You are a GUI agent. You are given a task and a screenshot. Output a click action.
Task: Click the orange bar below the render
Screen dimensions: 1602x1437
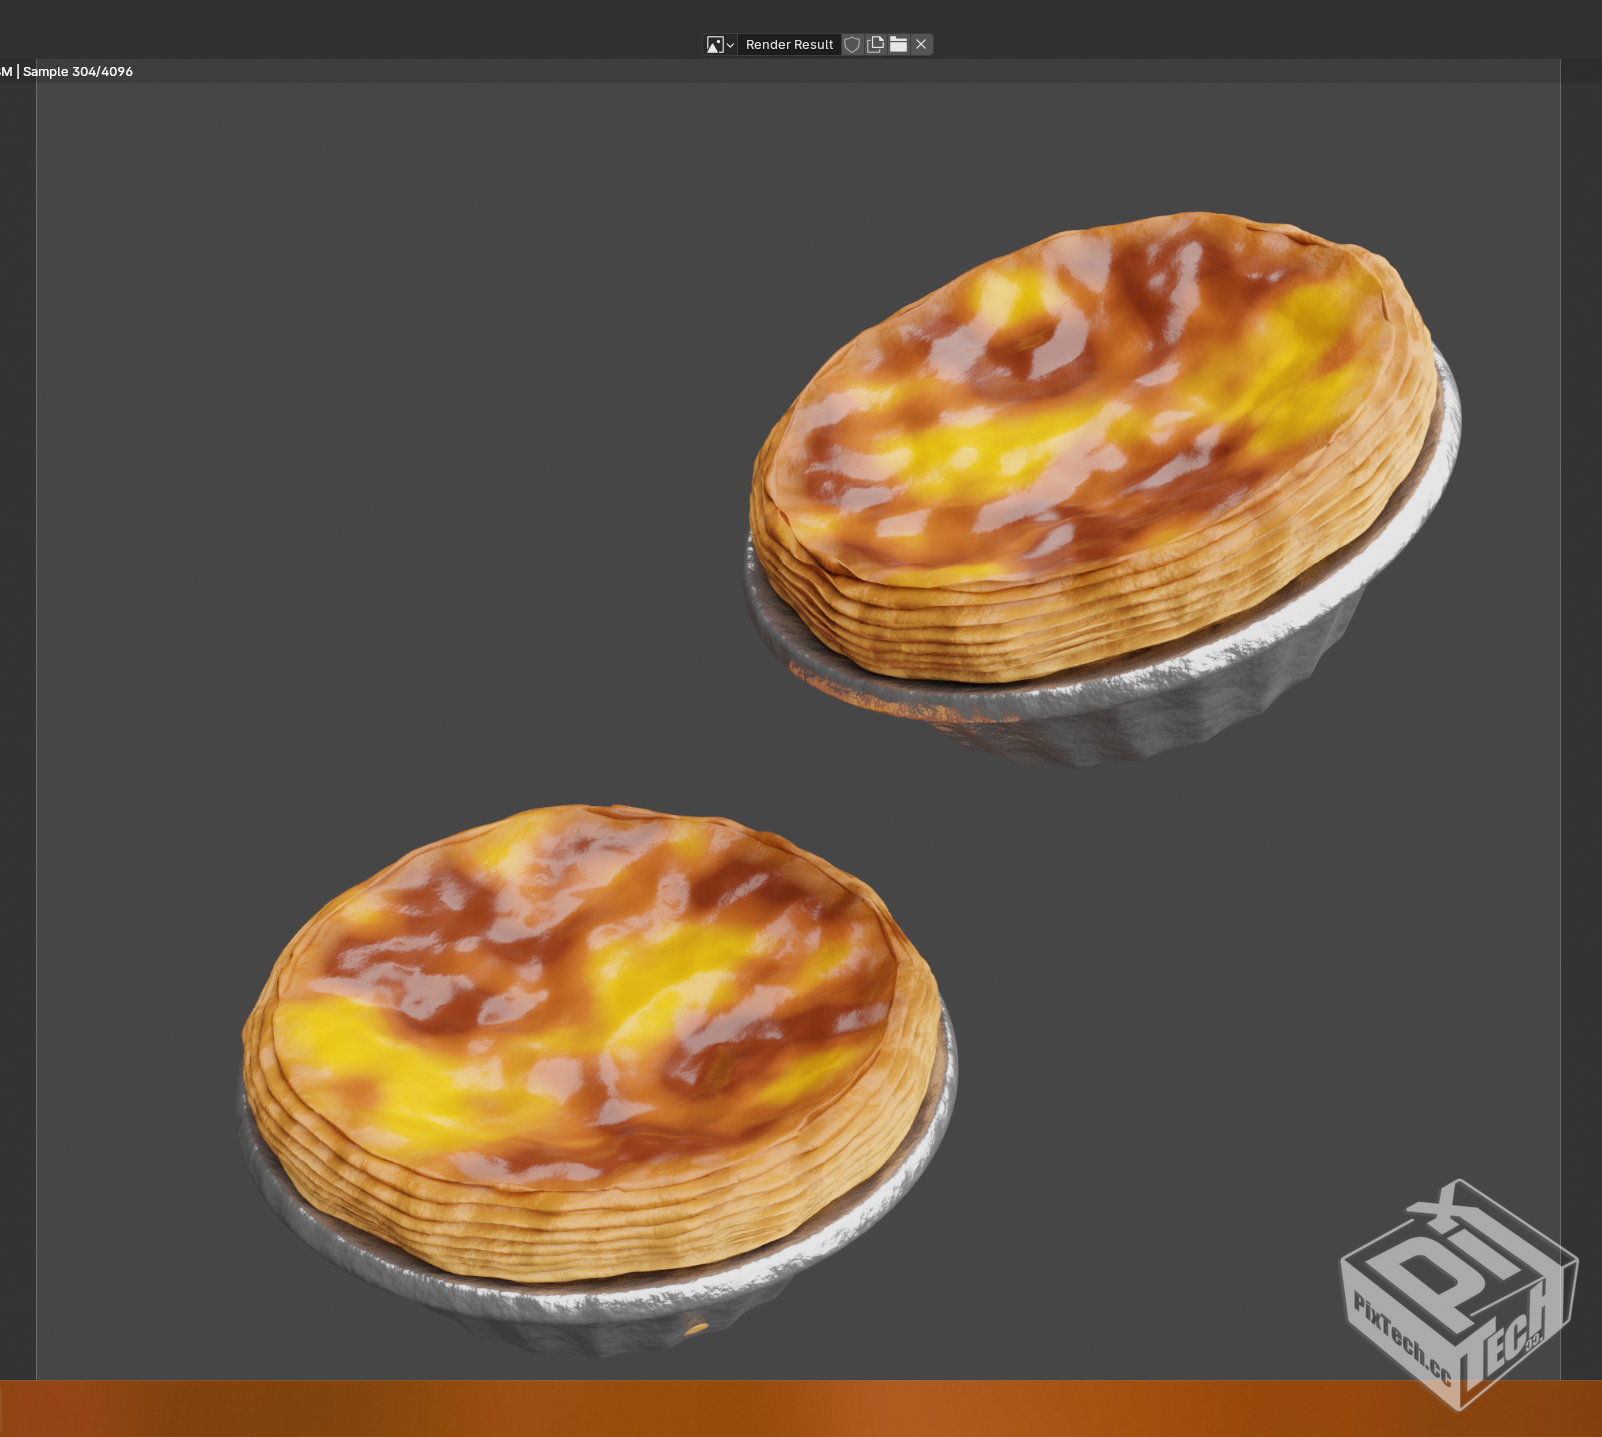pos(800,1408)
